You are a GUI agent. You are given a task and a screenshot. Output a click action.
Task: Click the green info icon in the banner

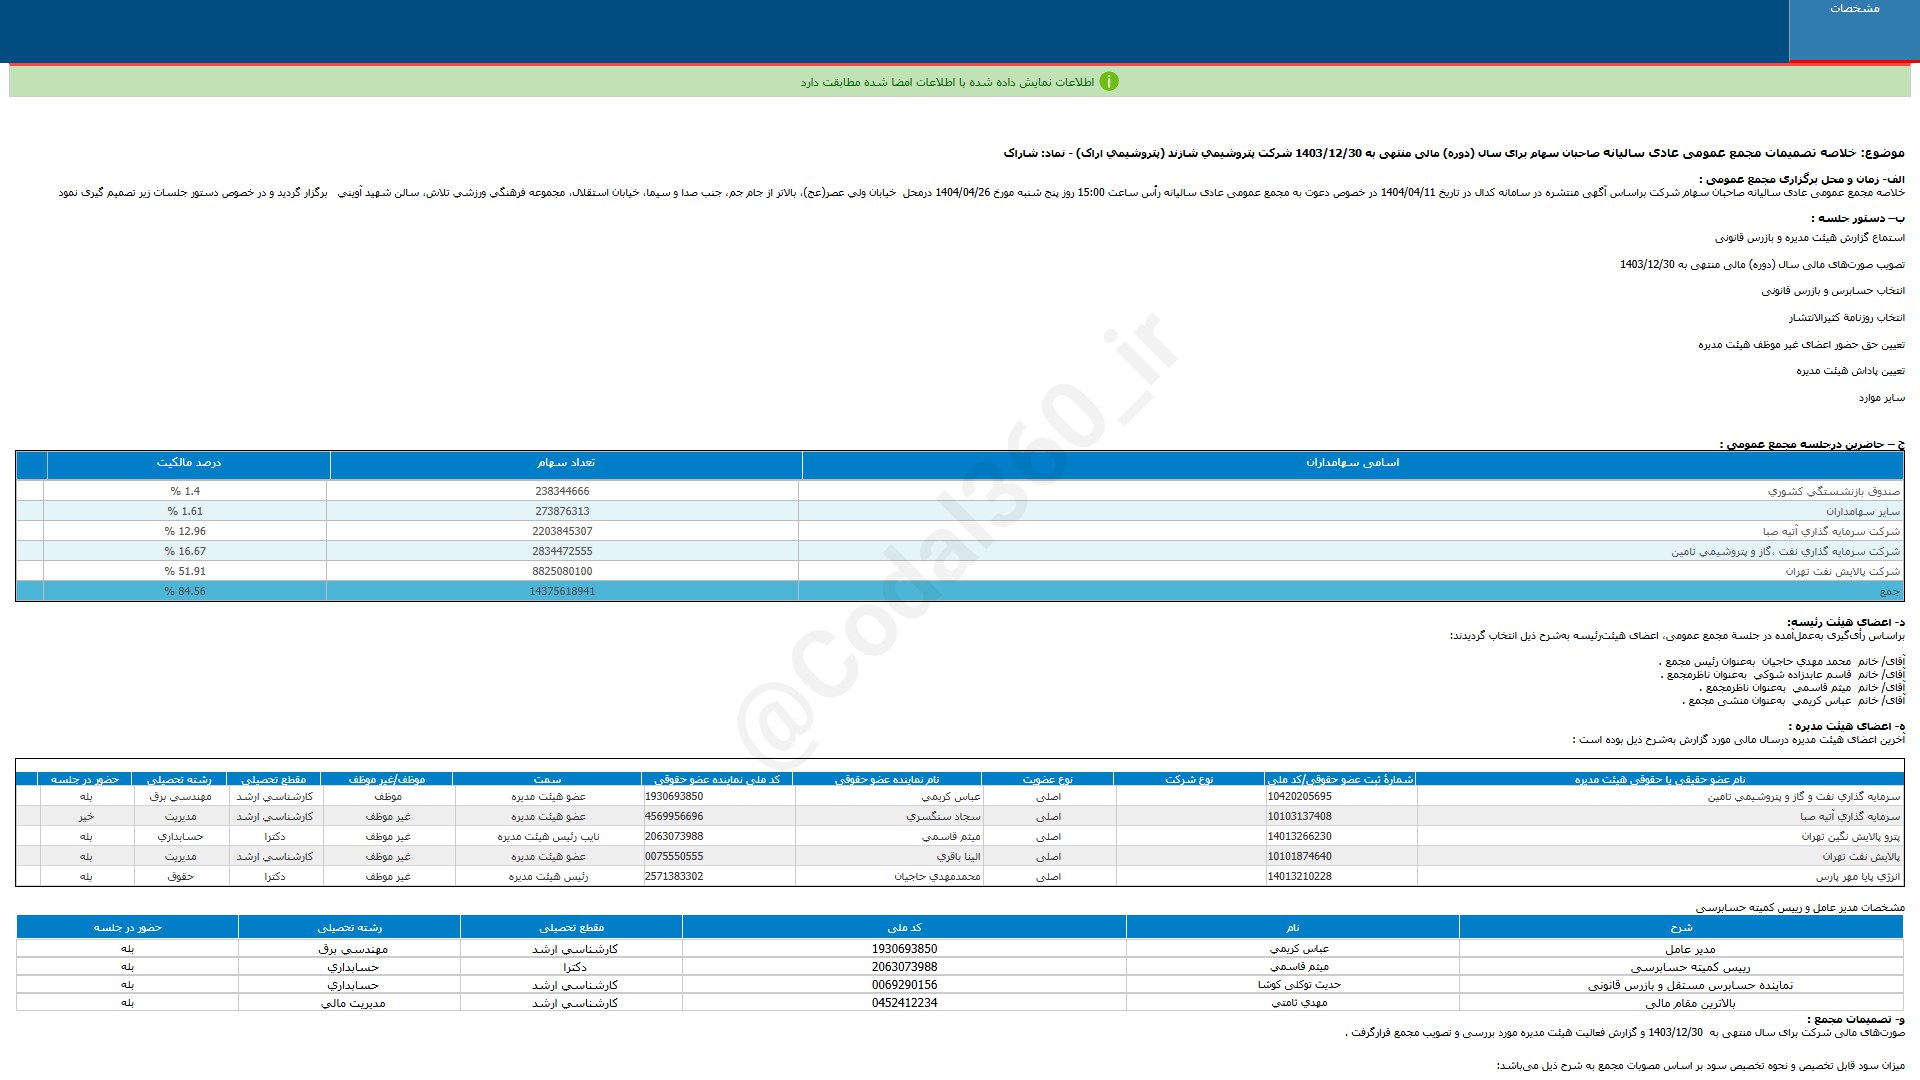[1108, 82]
